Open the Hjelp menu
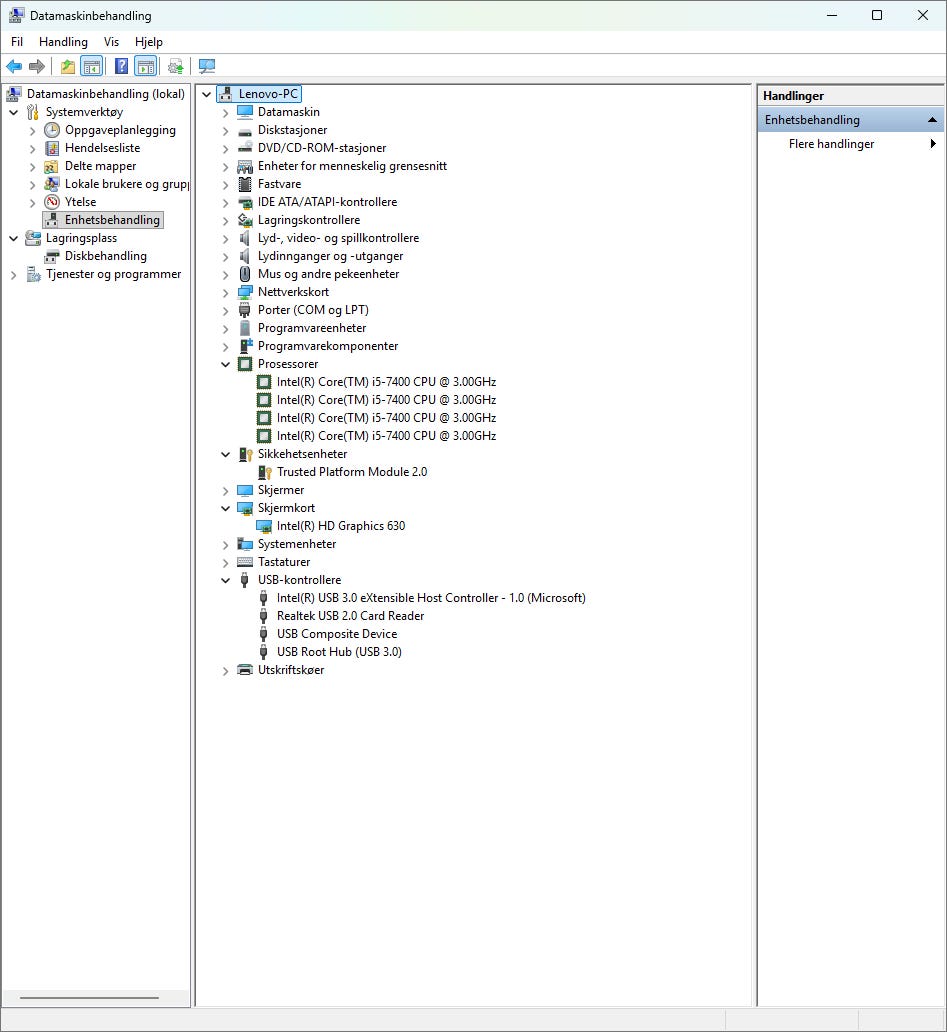 pyautogui.click(x=149, y=42)
